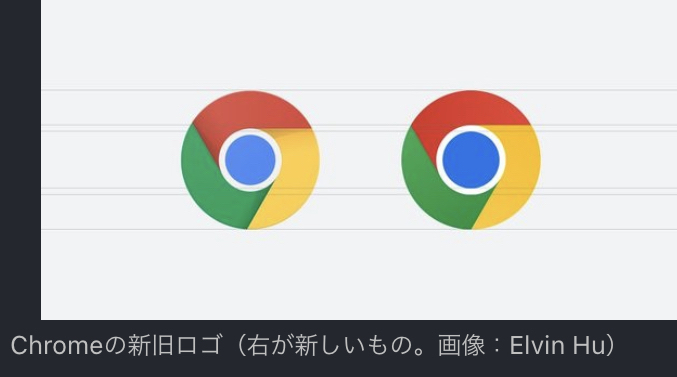Select the blue center of the new logo
Viewport: 677px width, 377px height.
[x=471, y=160]
